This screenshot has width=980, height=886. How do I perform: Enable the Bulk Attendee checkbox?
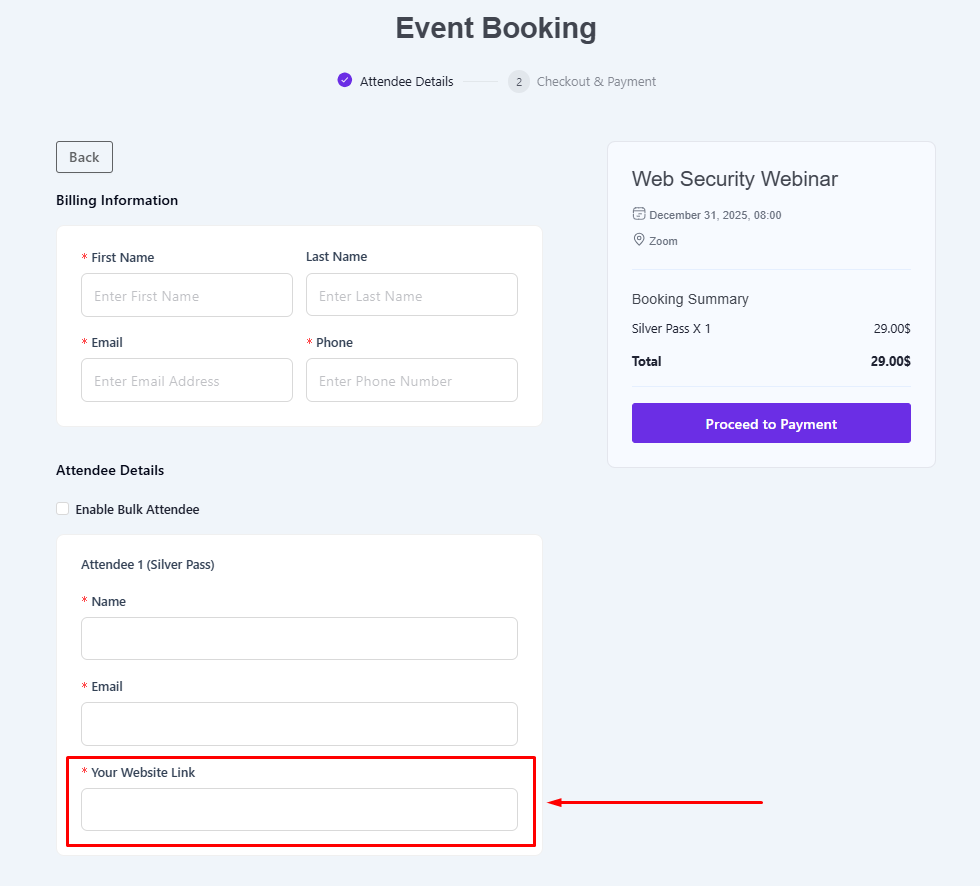coord(63,509)
